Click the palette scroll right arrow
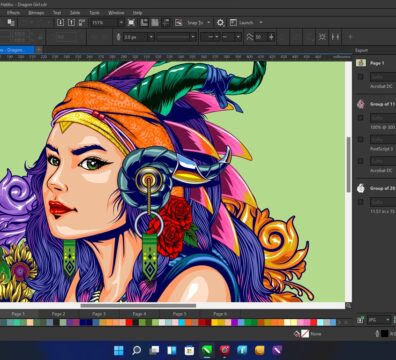Image resolution: width=396 pixels, height=360 pixels. point(340,322)
